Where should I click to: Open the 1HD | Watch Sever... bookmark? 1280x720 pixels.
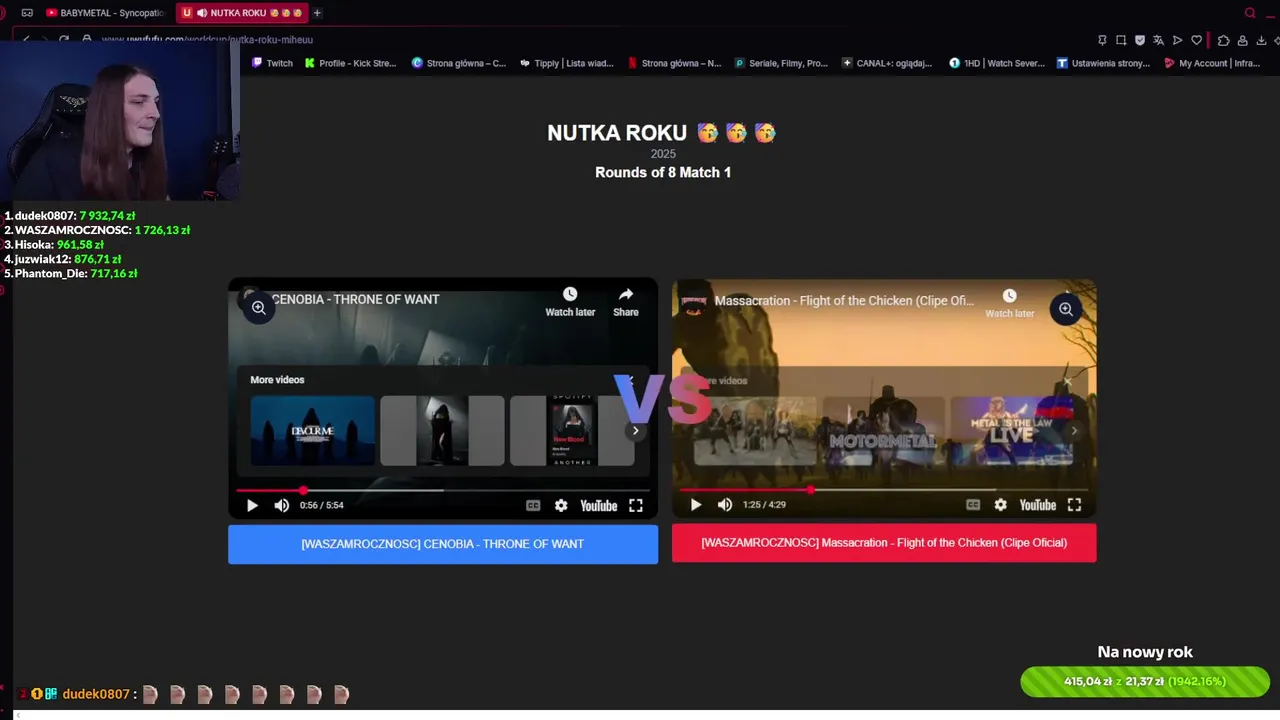tap(996, 63)
